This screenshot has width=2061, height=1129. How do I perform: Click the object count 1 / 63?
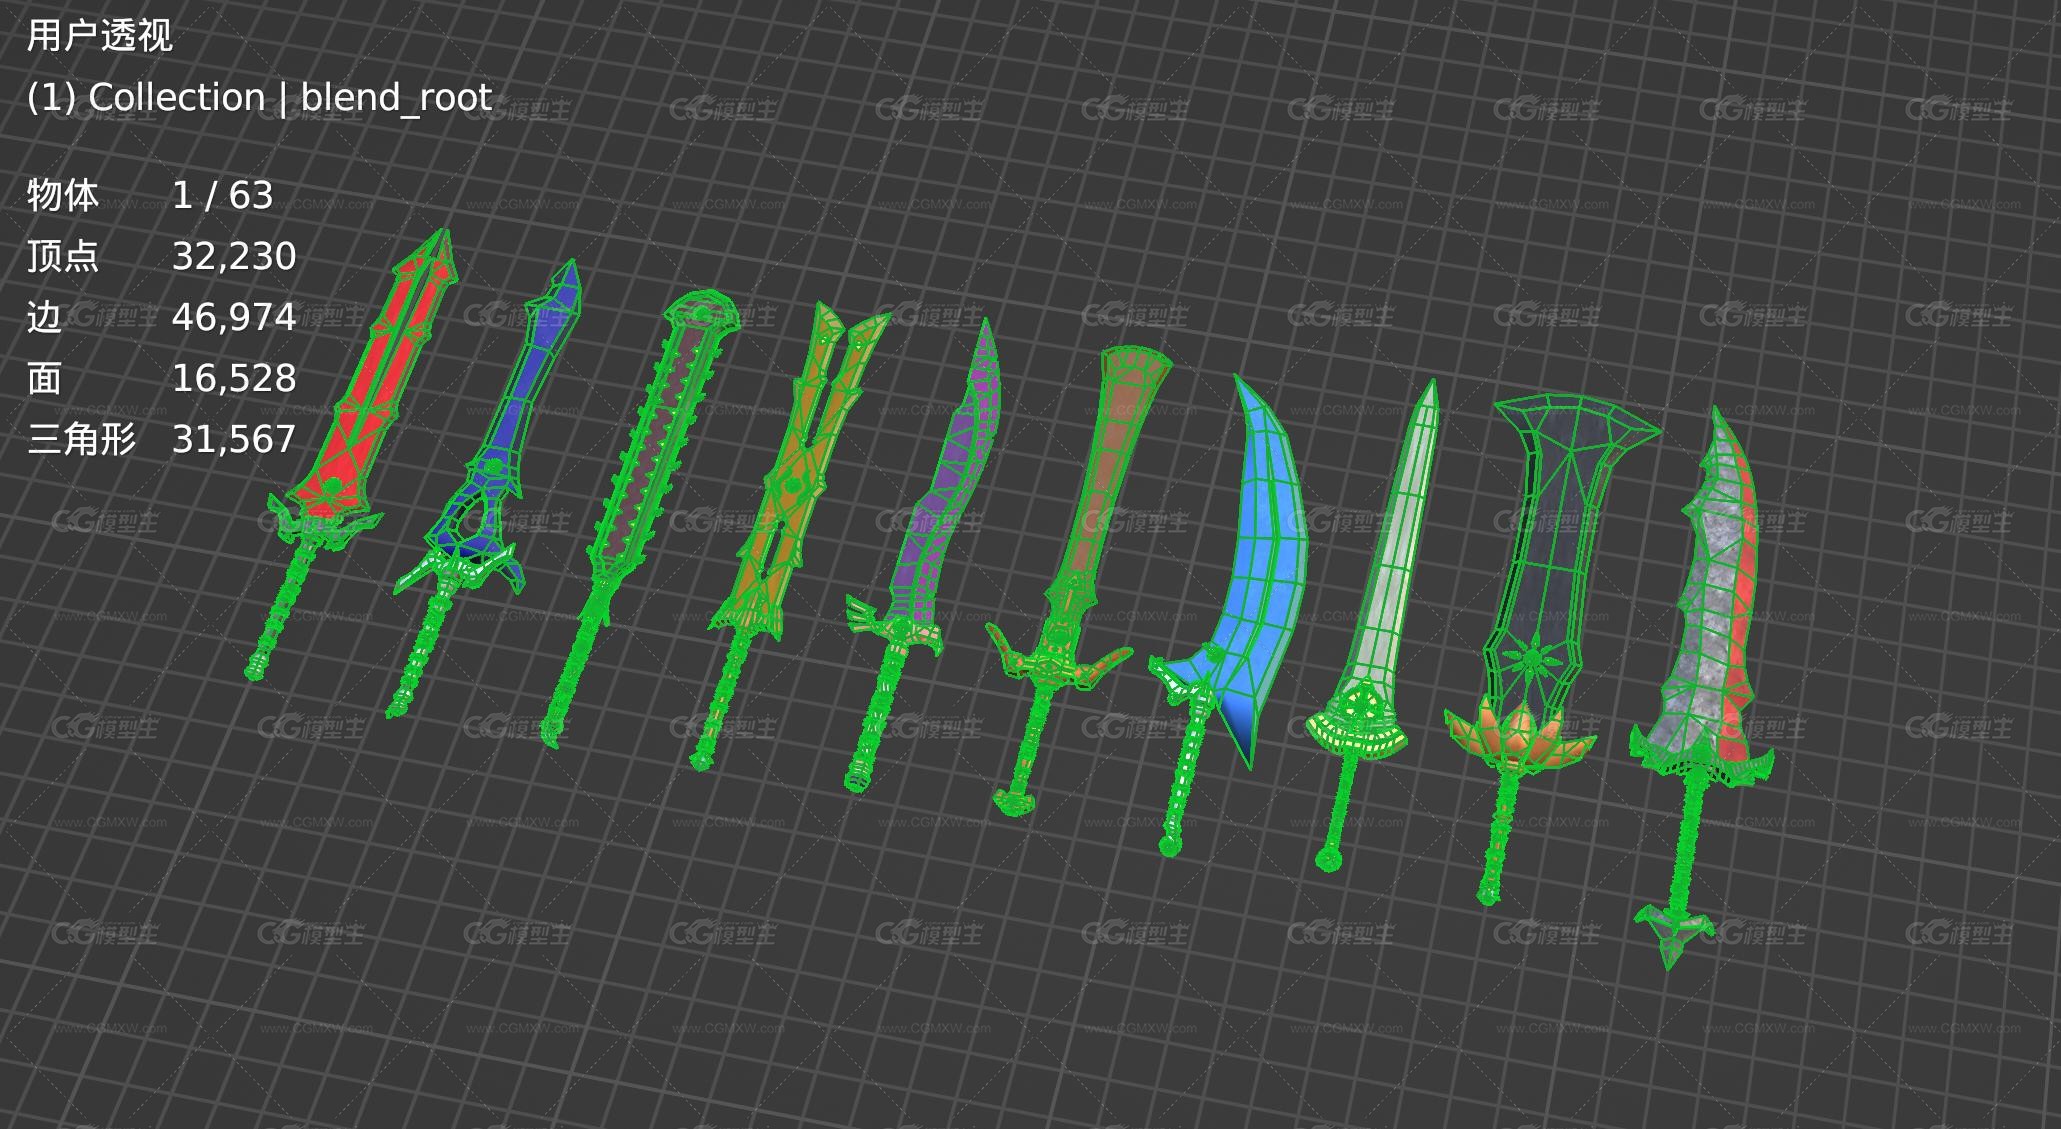click(x=222, y=195)
